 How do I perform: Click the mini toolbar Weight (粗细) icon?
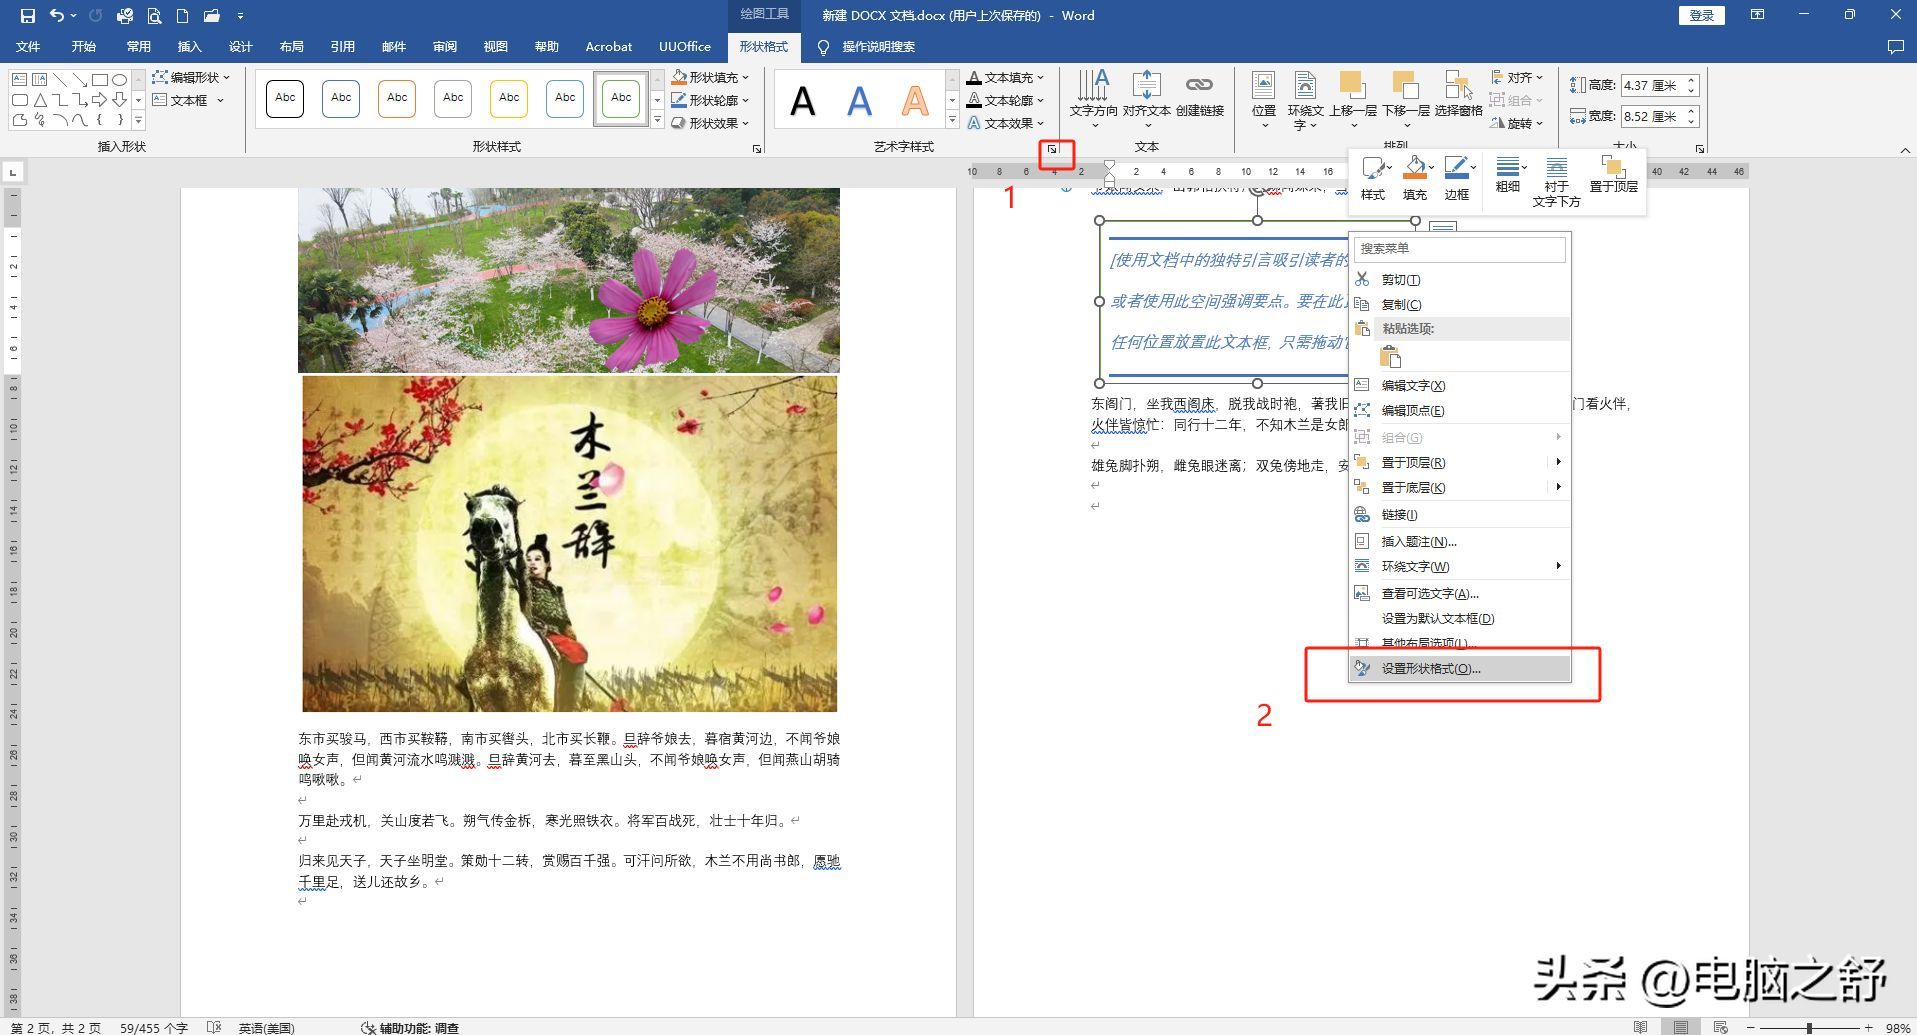tap(1508, 176)
